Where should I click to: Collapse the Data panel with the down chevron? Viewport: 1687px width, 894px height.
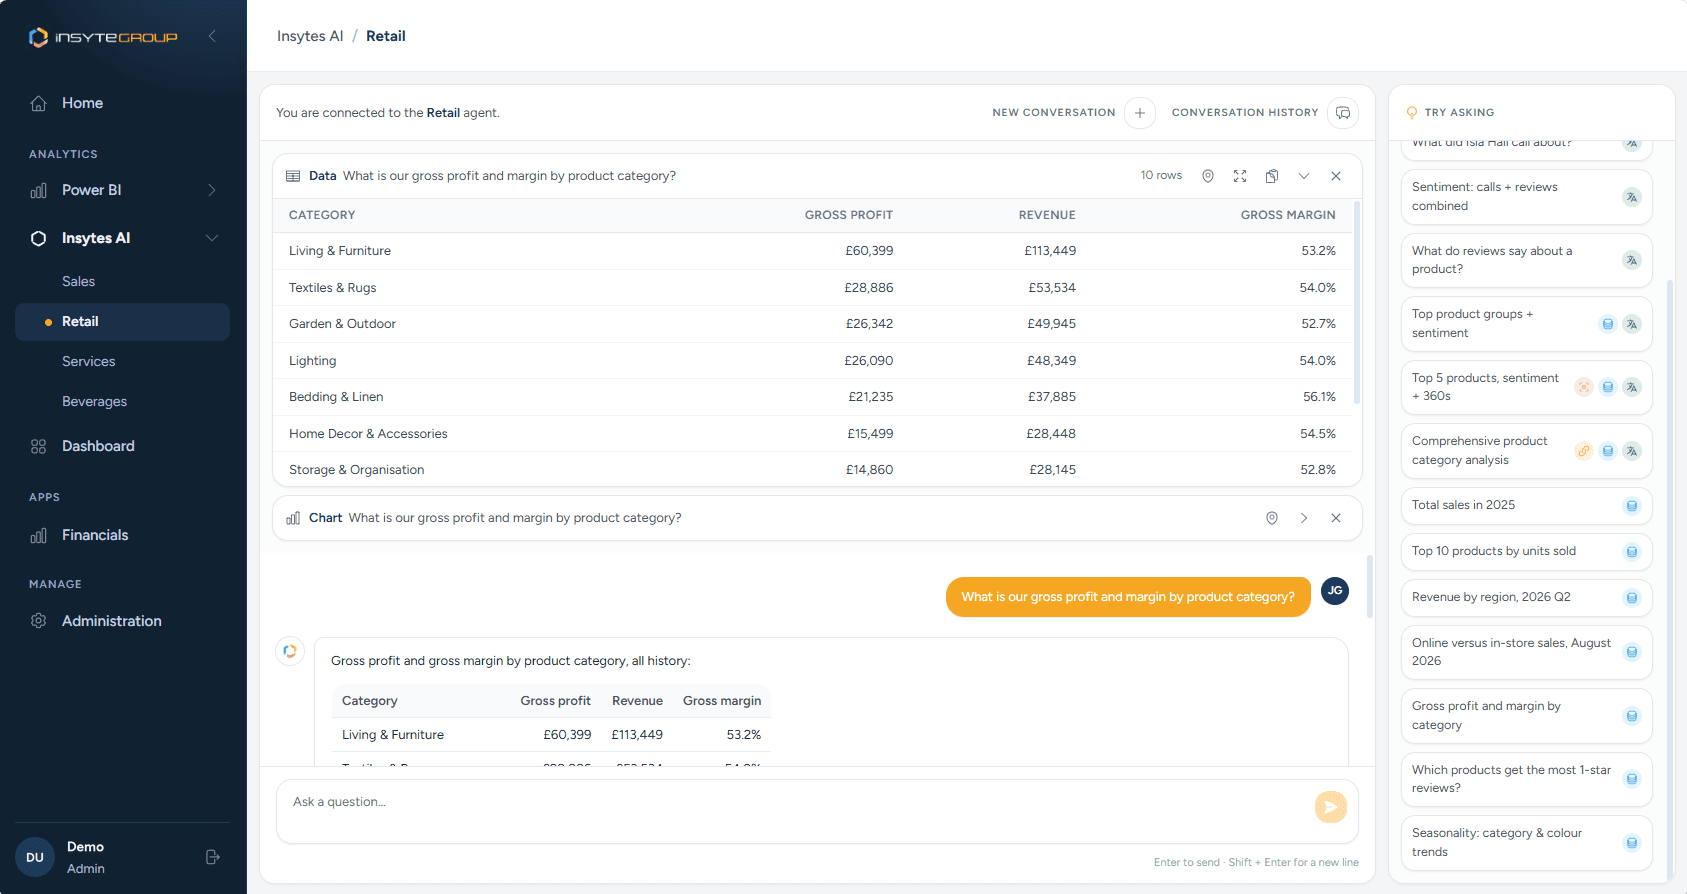(x=1304, y=176)
